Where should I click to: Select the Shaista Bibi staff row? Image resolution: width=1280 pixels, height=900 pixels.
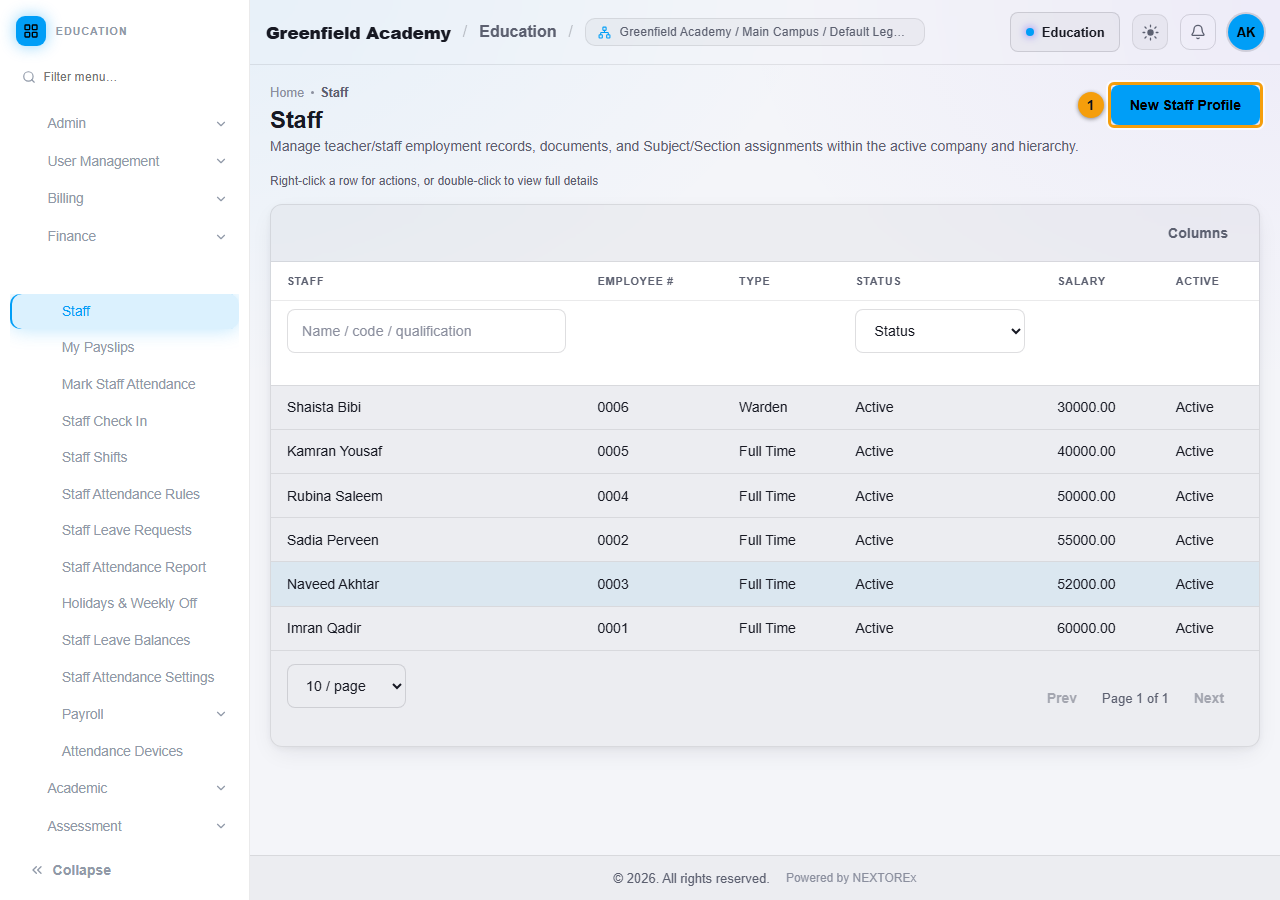click(764, 407)
